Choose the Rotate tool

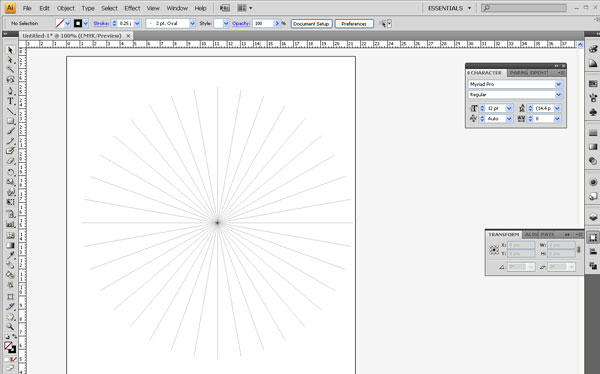[10, 172]
